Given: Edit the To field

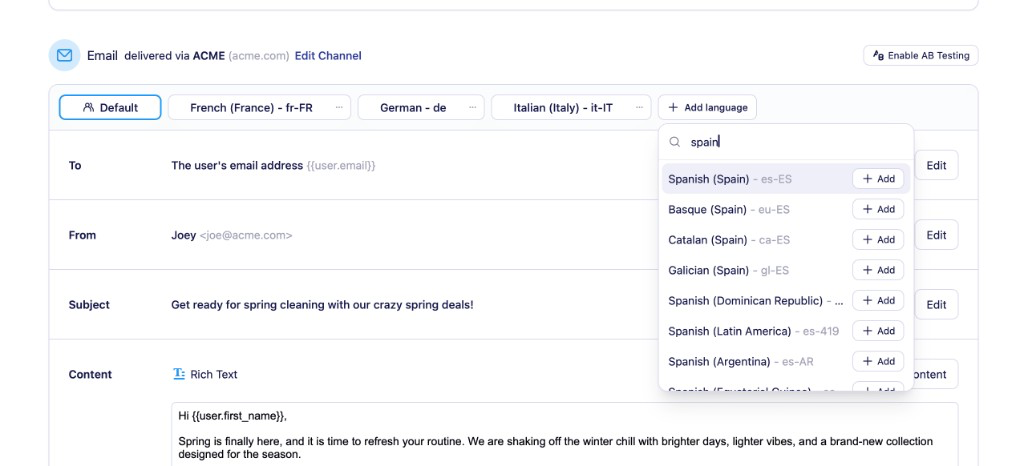Looking at the screenshot, I should click(936, 166).
